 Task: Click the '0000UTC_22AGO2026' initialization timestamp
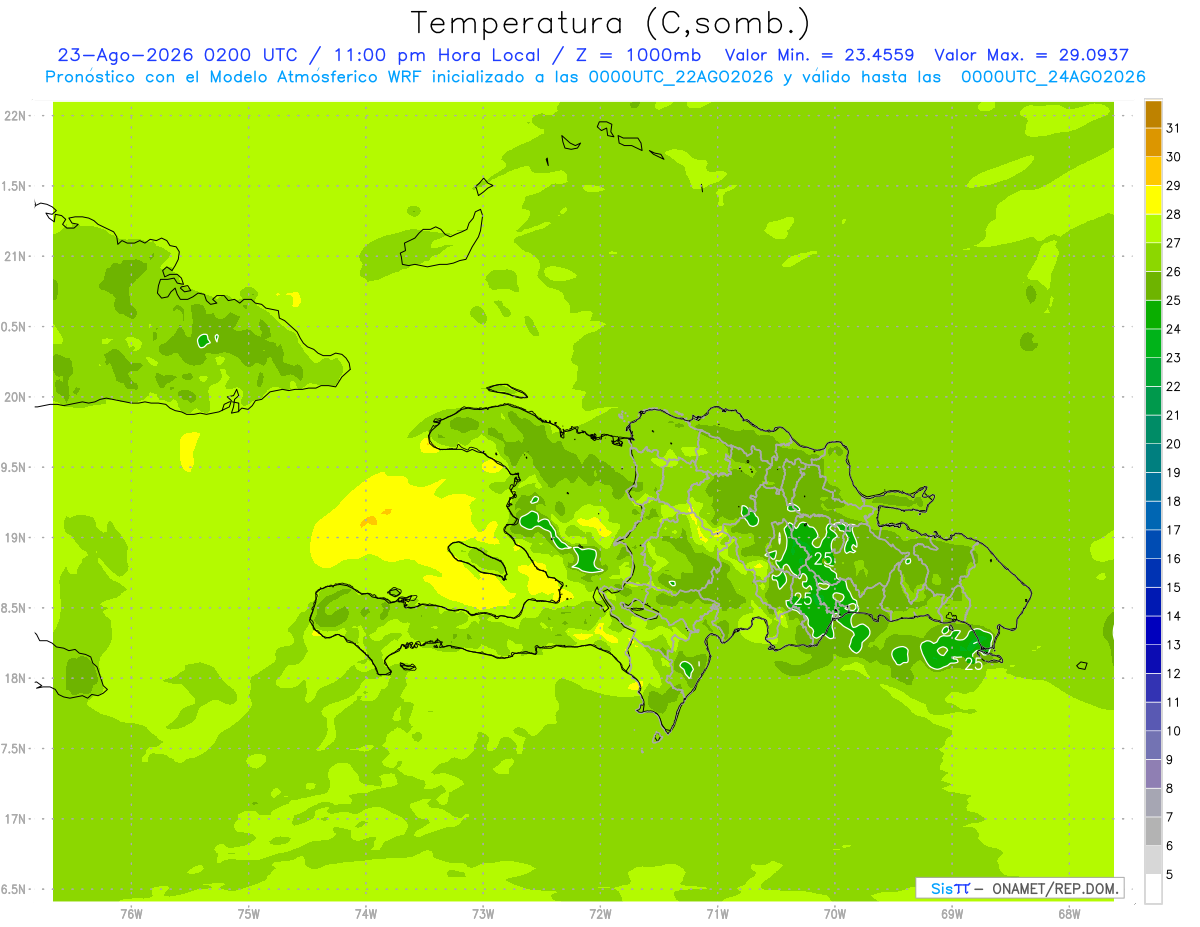[680, 77]
